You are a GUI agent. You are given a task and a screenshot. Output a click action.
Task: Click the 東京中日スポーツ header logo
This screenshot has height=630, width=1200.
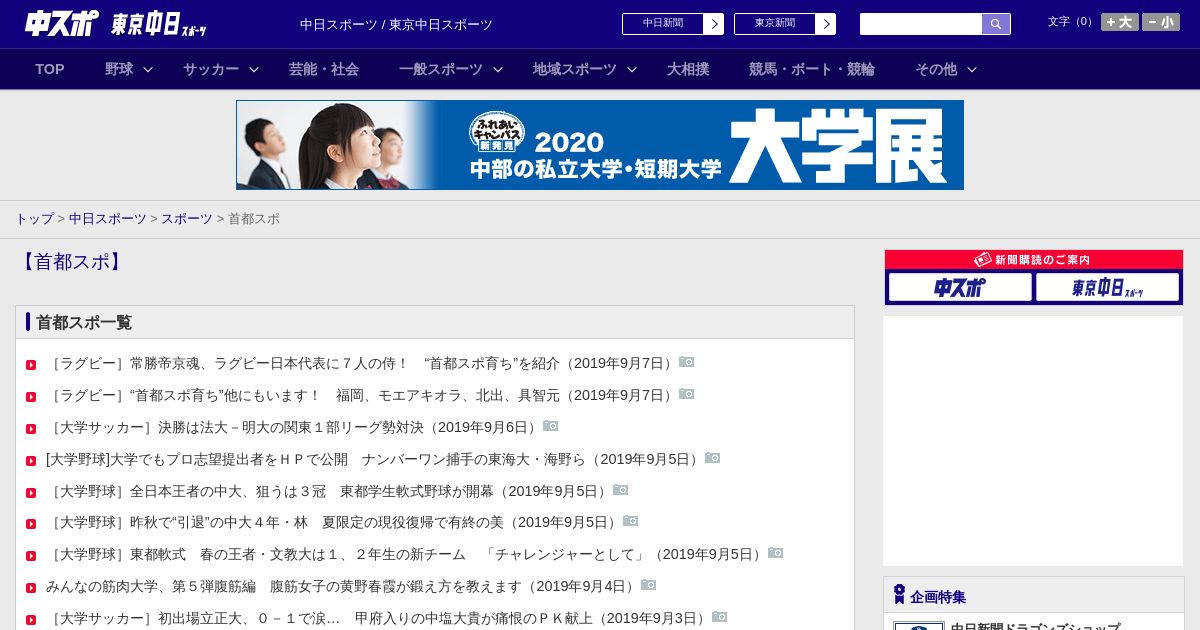[x=158, y=24]
